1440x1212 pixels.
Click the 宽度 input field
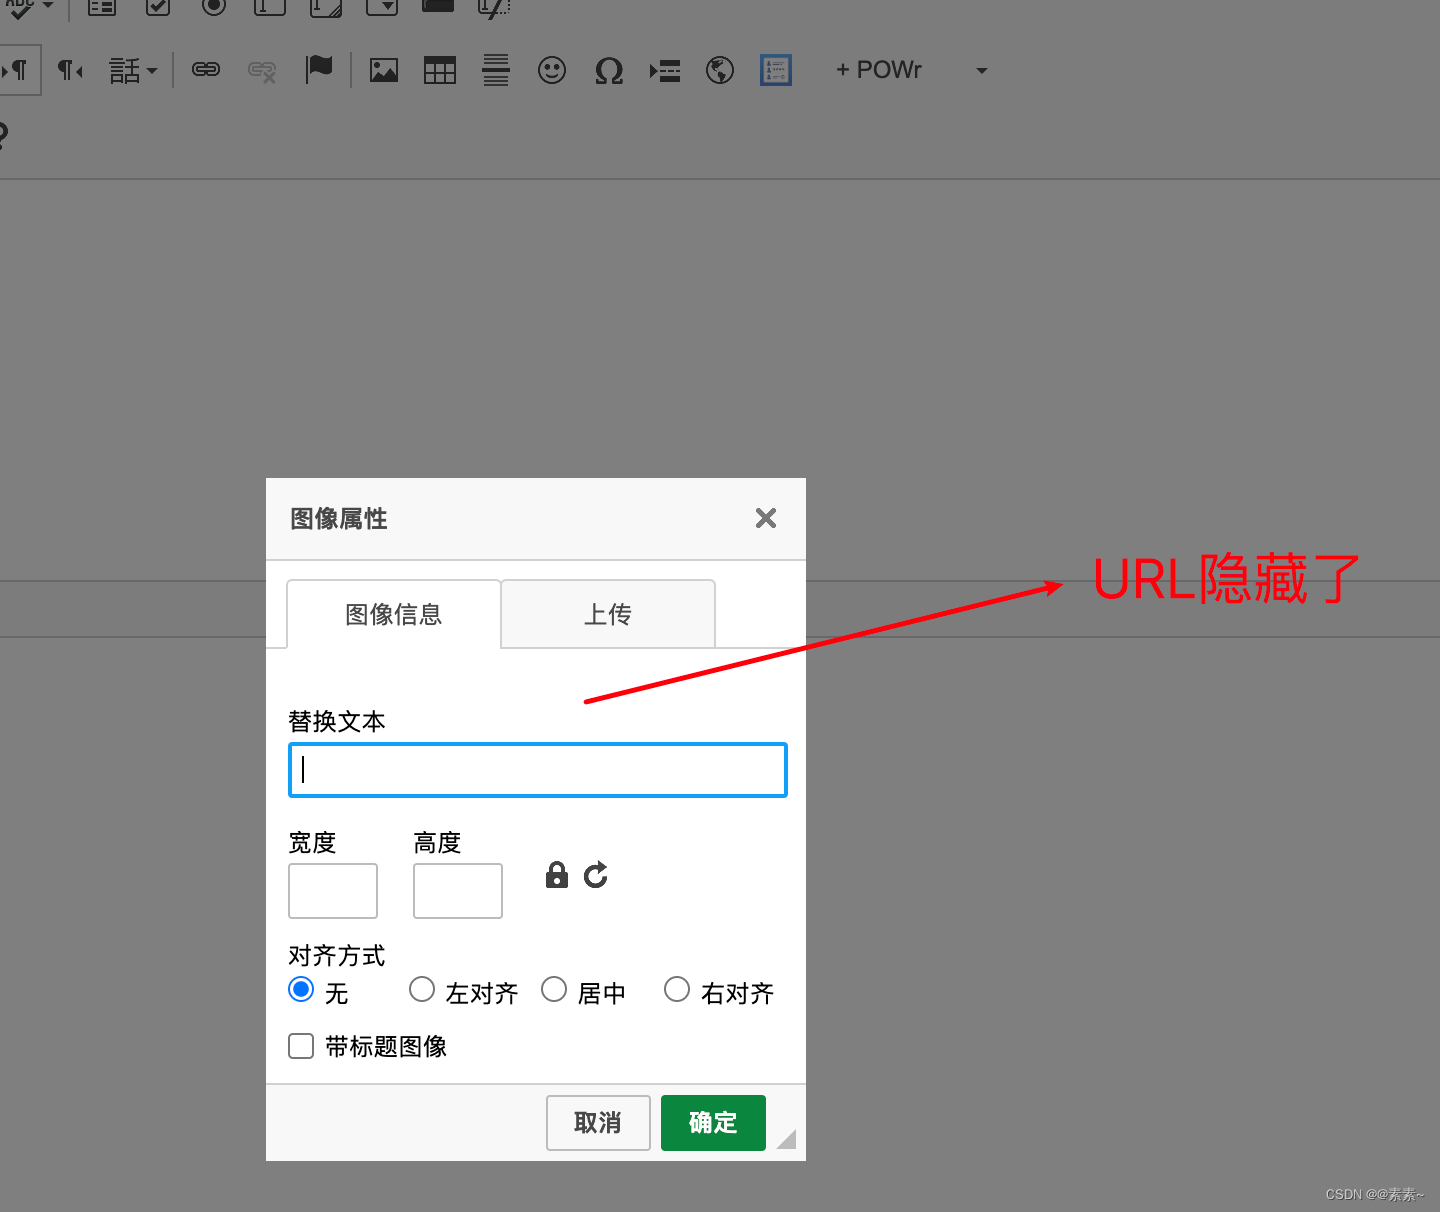(333, 891)
